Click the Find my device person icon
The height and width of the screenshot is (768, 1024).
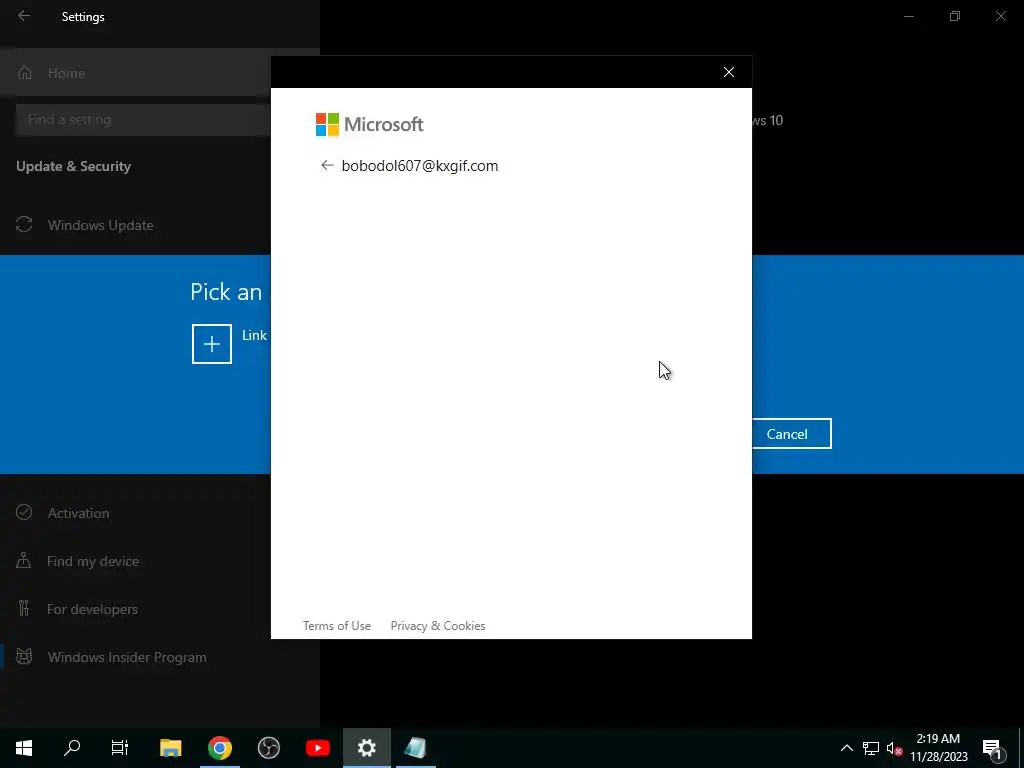[x=24, y=560]
